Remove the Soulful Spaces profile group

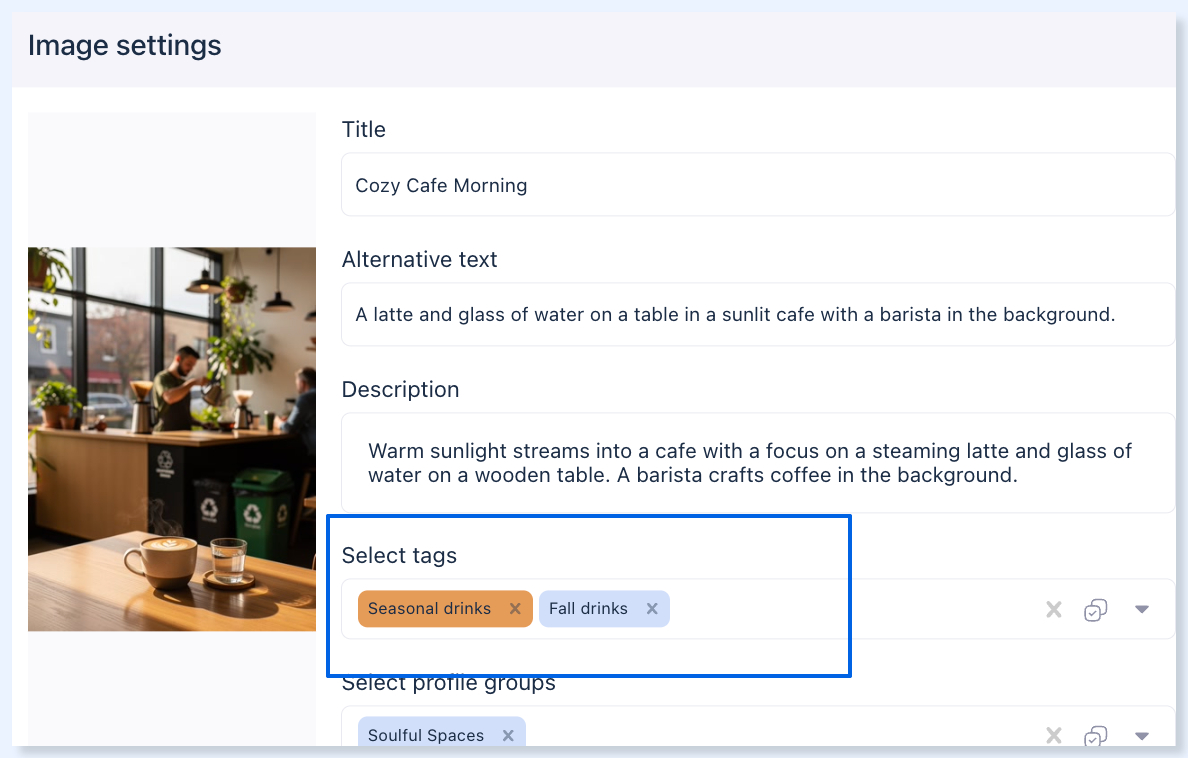[x=508, y=735]
